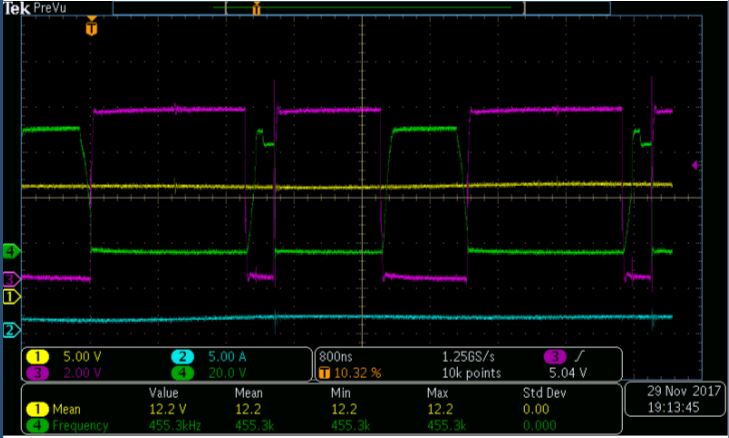Click the Value column header in measurements
This screenshot has width=729, height=438.
(x=164, y=393)
